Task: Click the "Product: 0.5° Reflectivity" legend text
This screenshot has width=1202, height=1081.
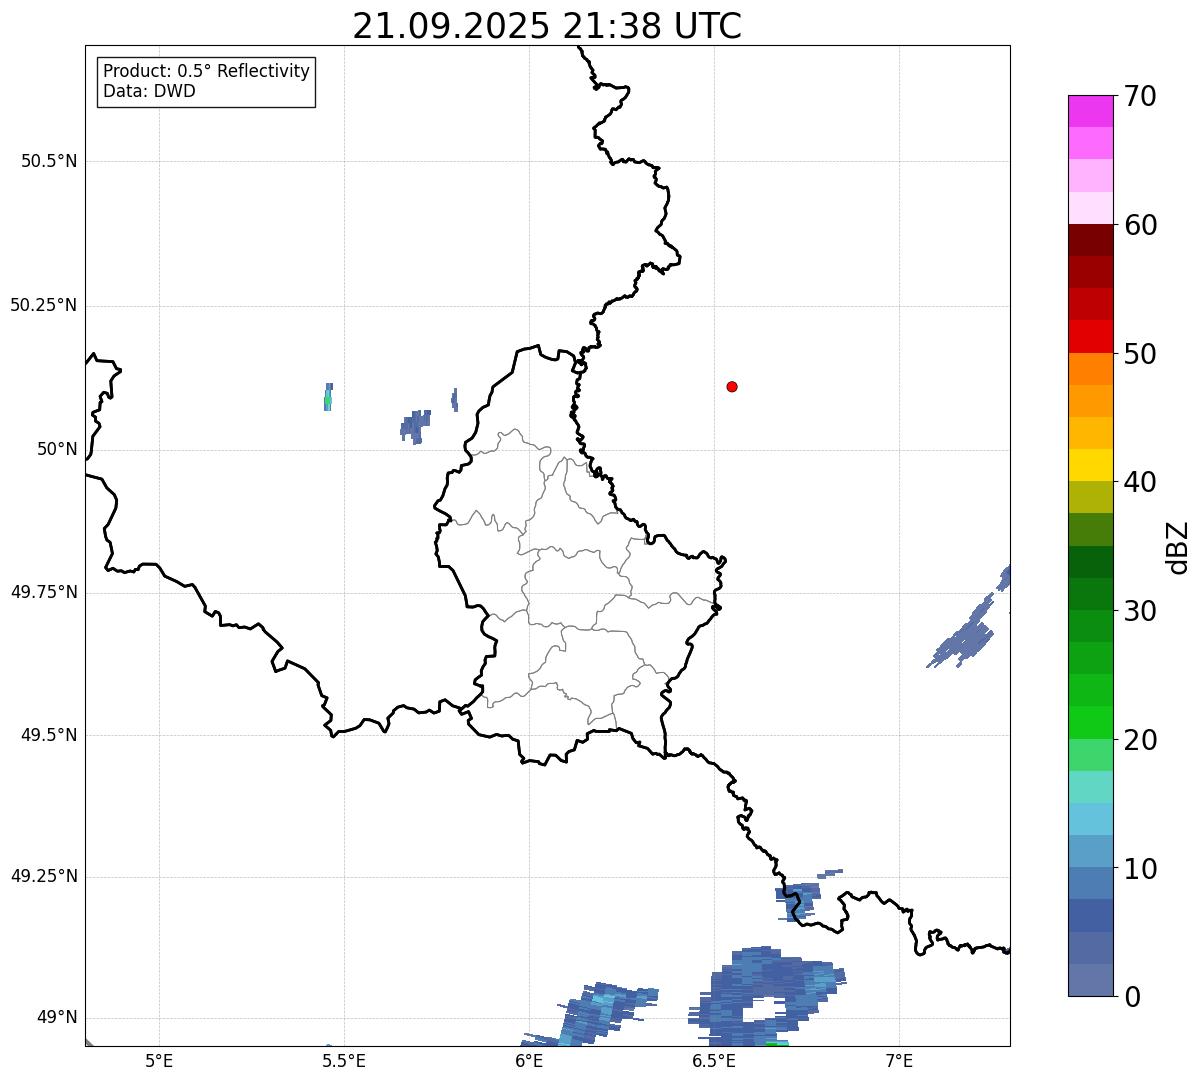Action: click(x=207, y=71)
